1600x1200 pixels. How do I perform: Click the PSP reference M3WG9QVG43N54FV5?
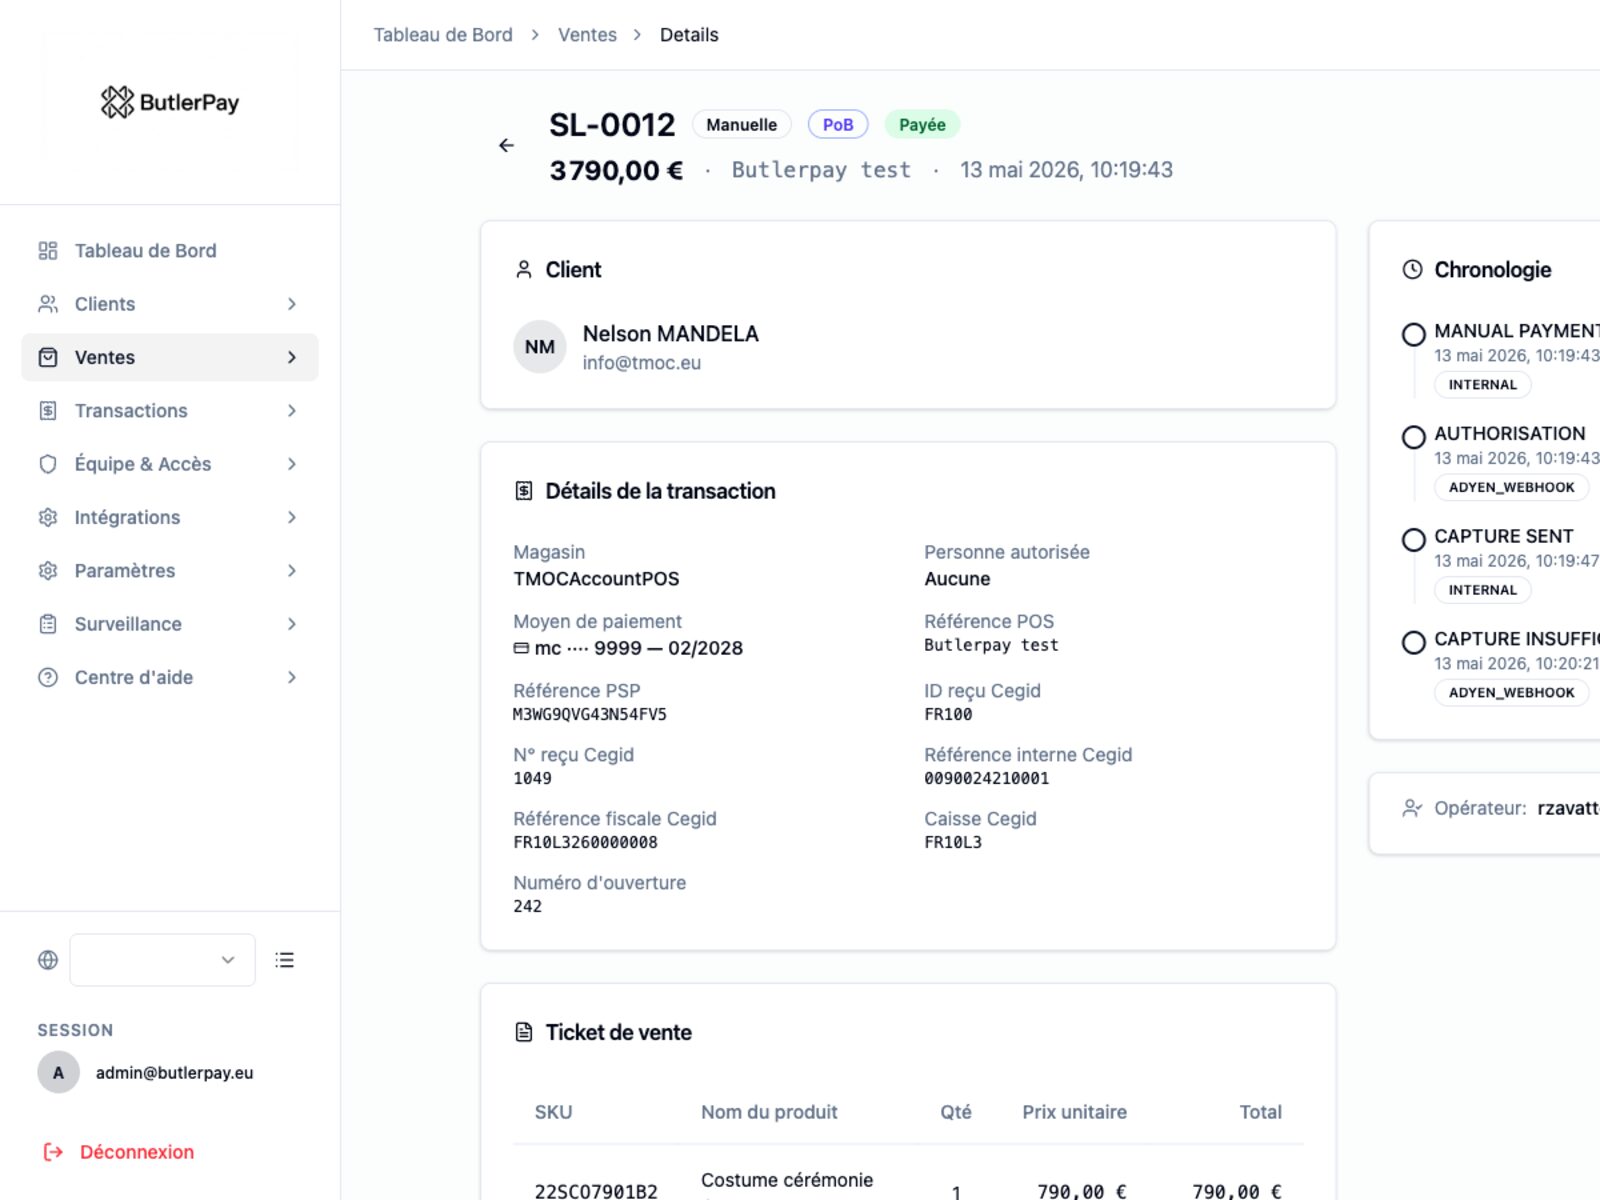(590, 715)
